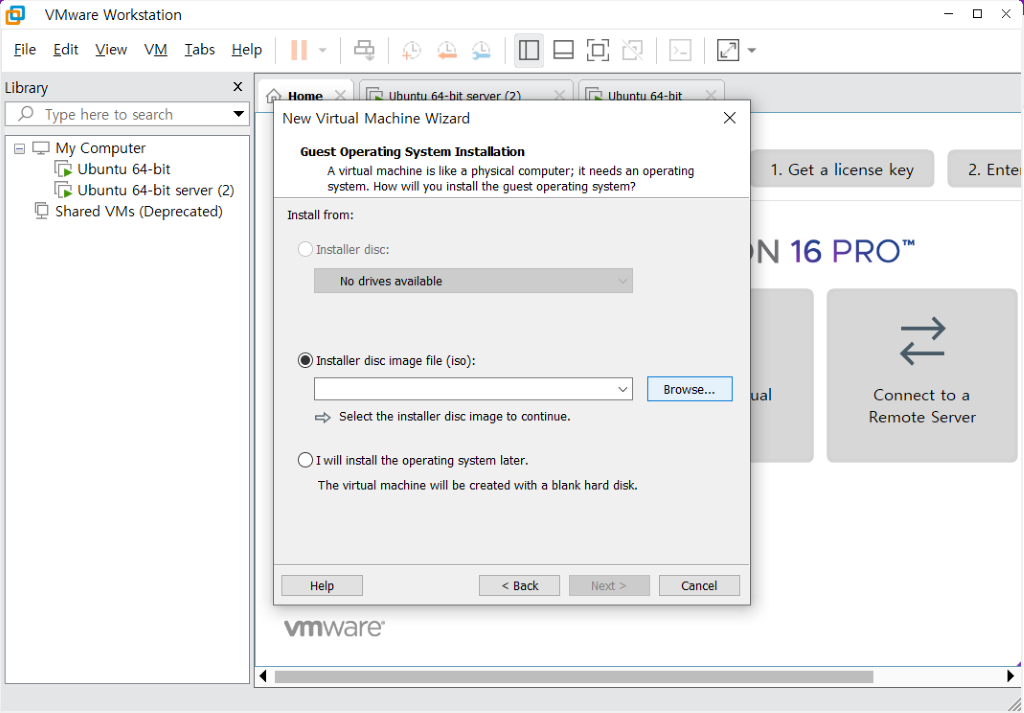Viewport: 1024px width, 713px height.
Task: Click the Take Snapshot toolbar icon
Action: (x=411, y=50)
